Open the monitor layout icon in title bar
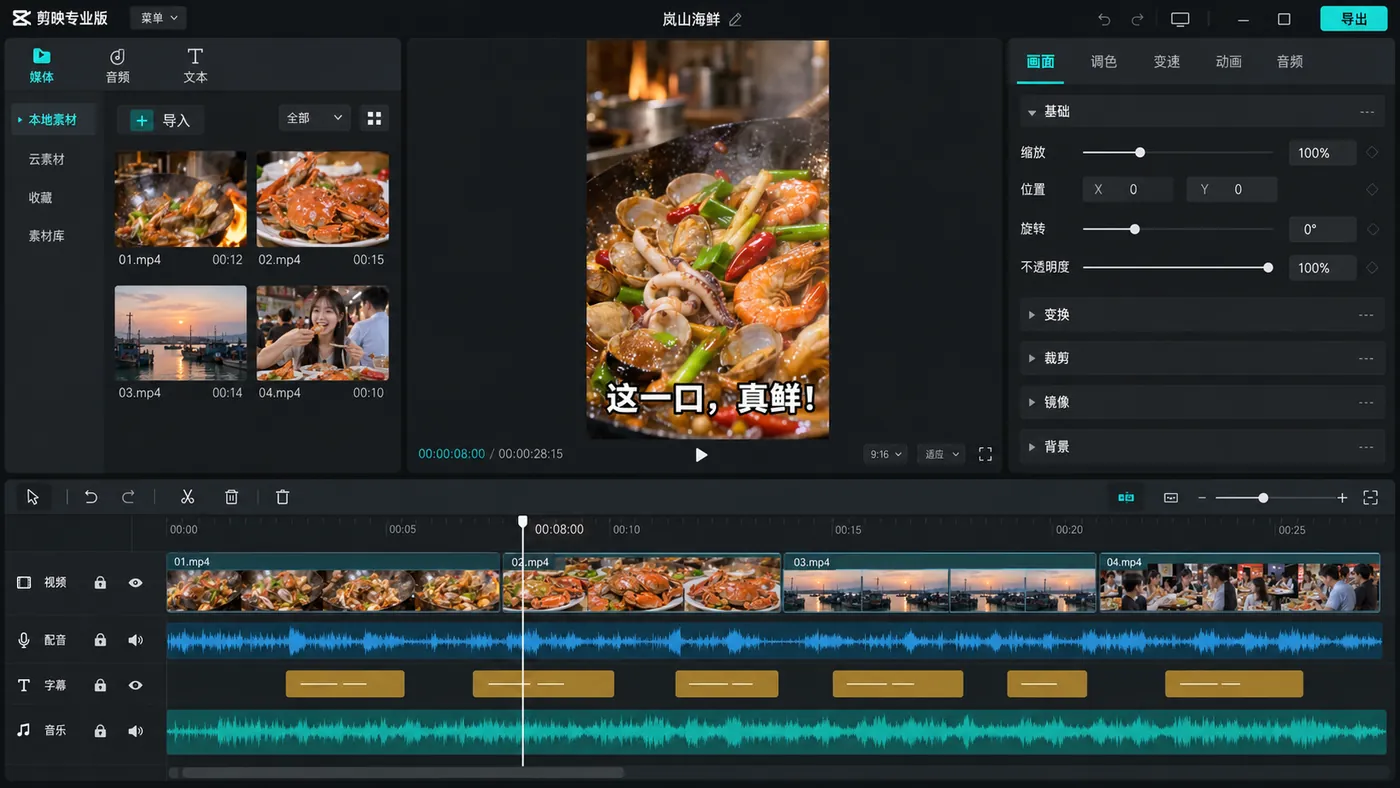The width and height of the screenshot is (1400, 788). coord(1180,20)
